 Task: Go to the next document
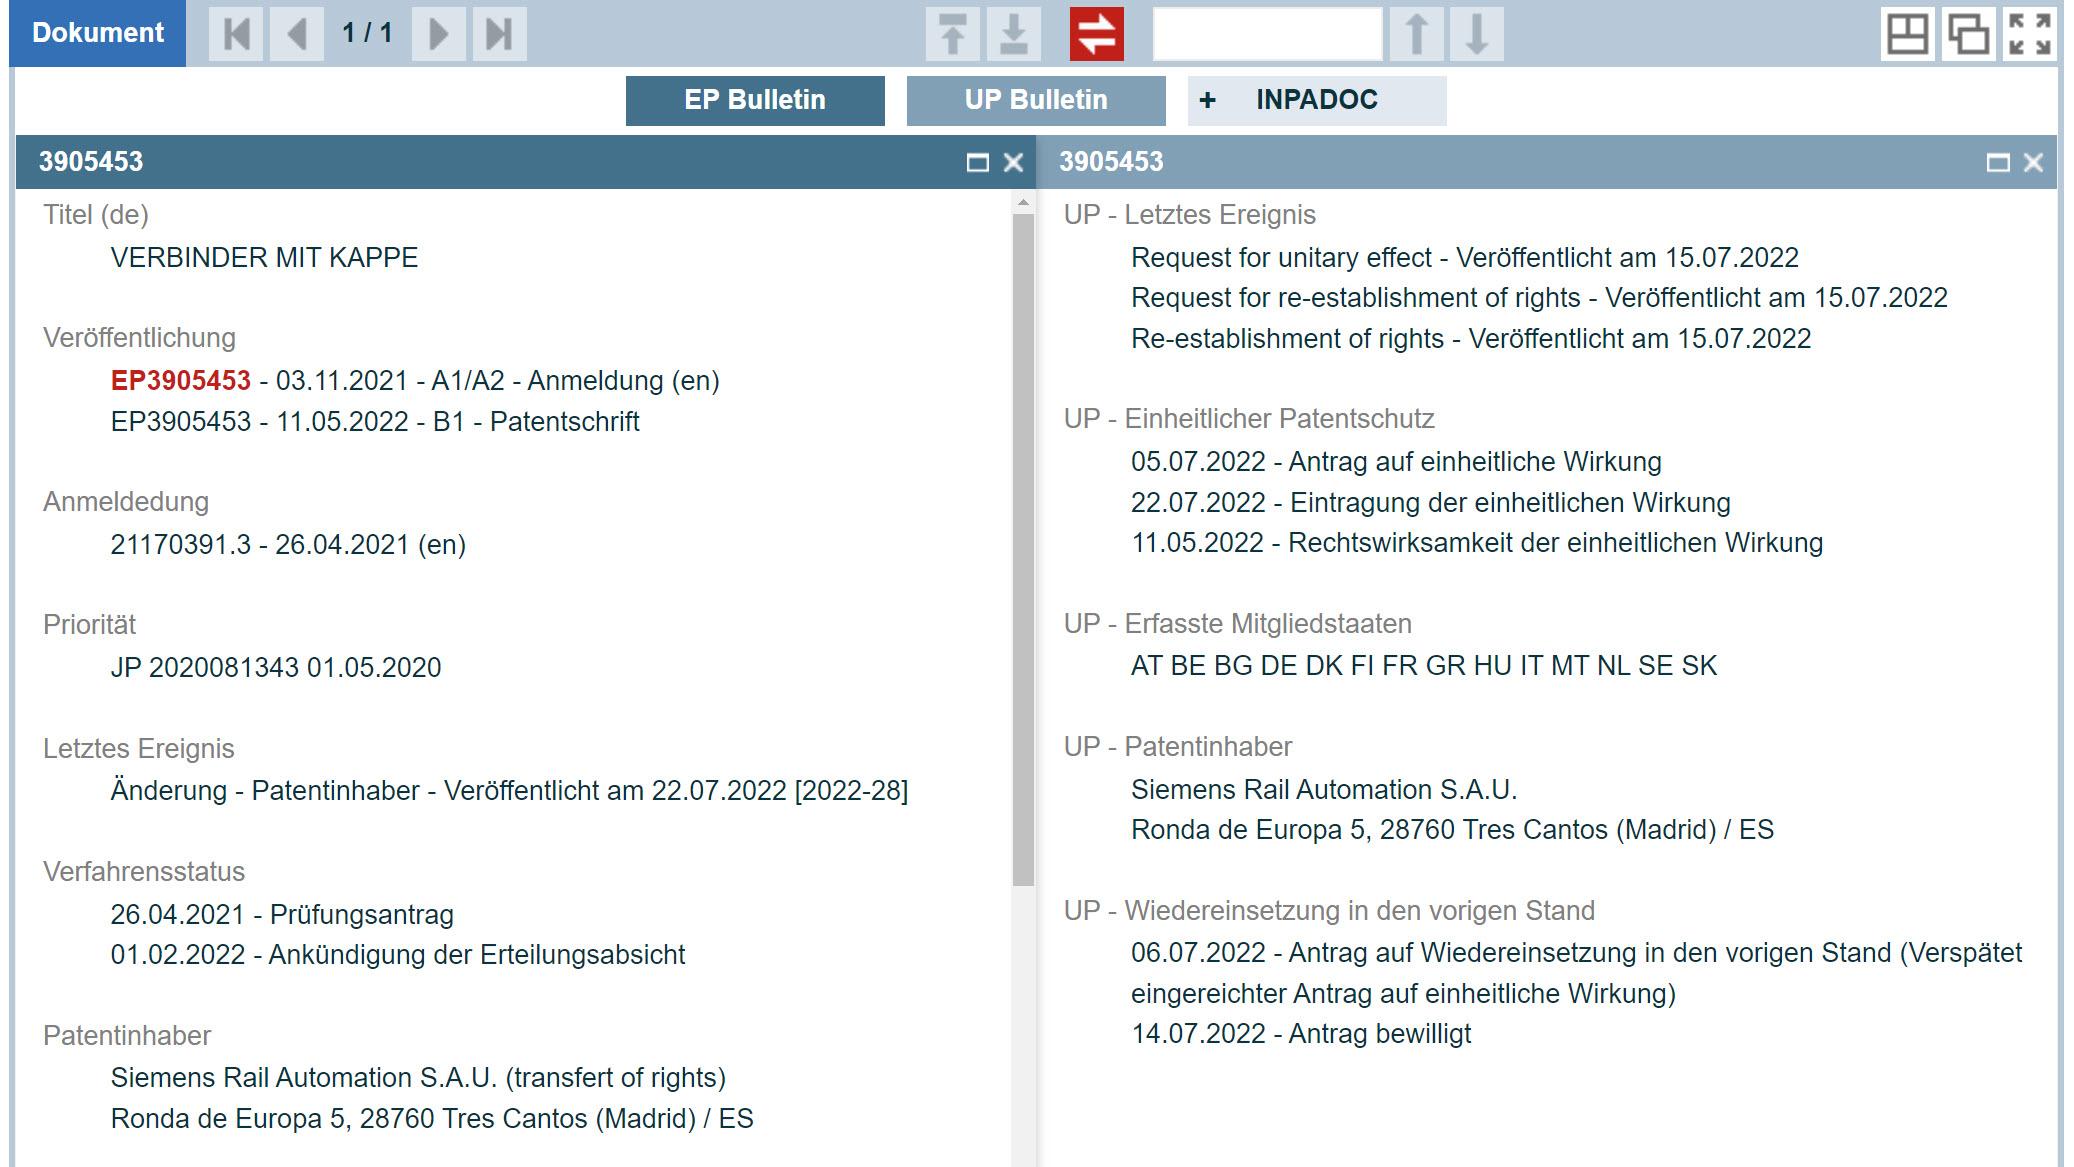[438, 33]
